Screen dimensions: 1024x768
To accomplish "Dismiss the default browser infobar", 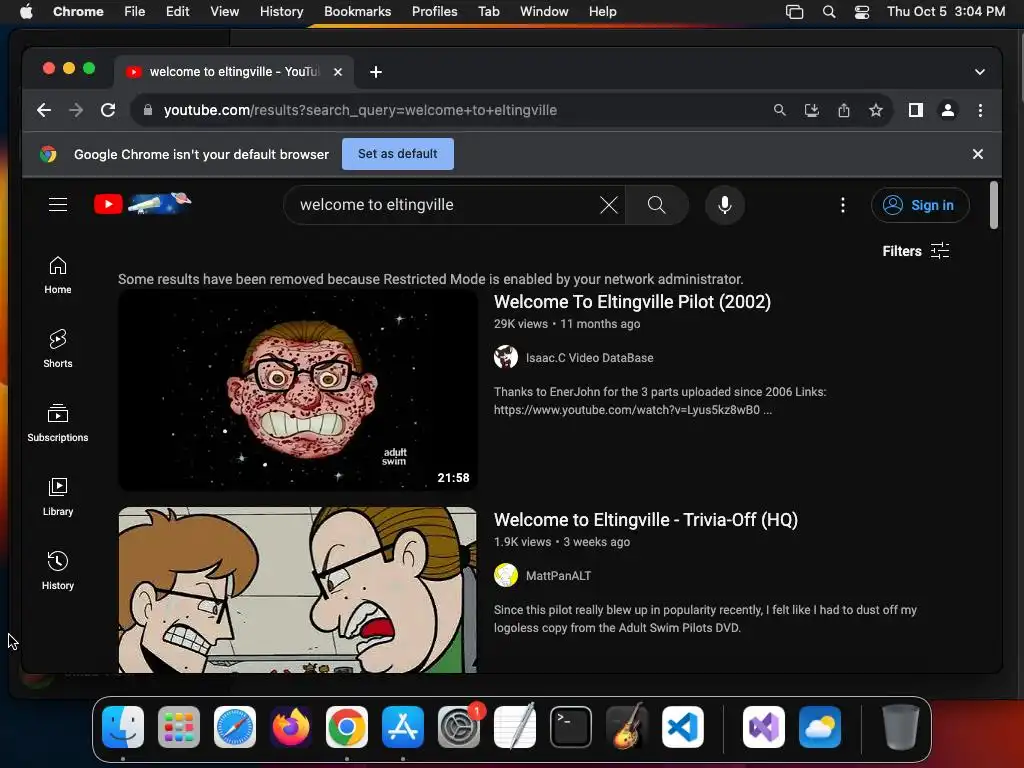I will (977, 154).
